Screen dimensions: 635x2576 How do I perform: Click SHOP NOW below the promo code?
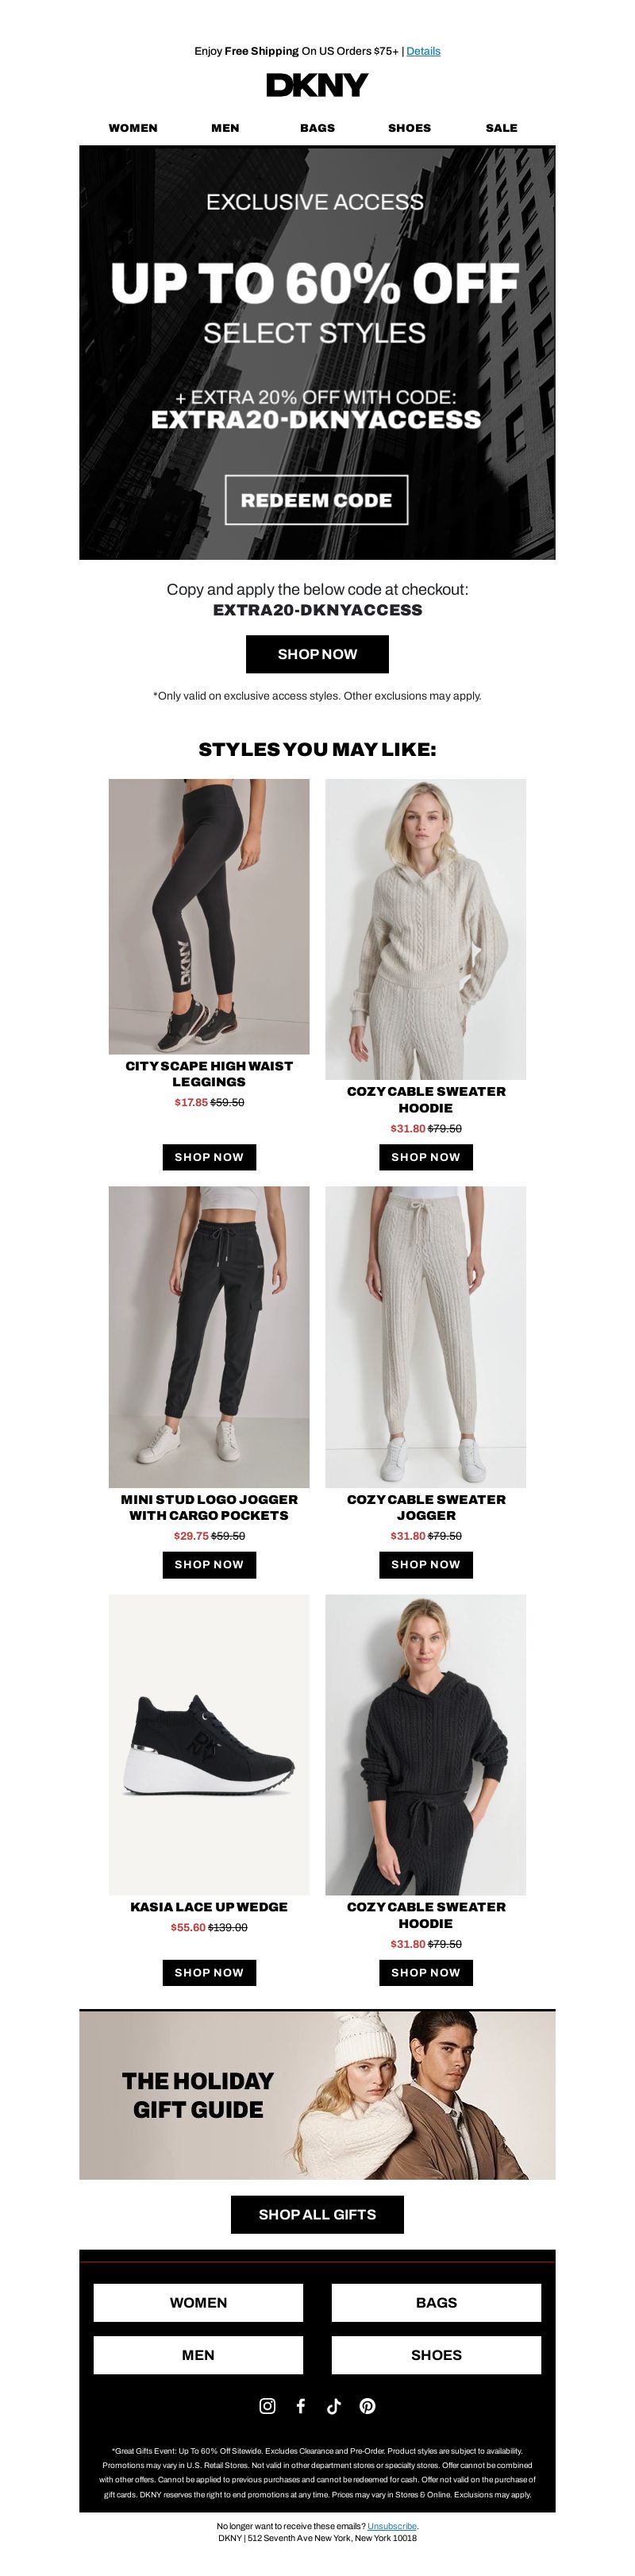tap(317, 654)
